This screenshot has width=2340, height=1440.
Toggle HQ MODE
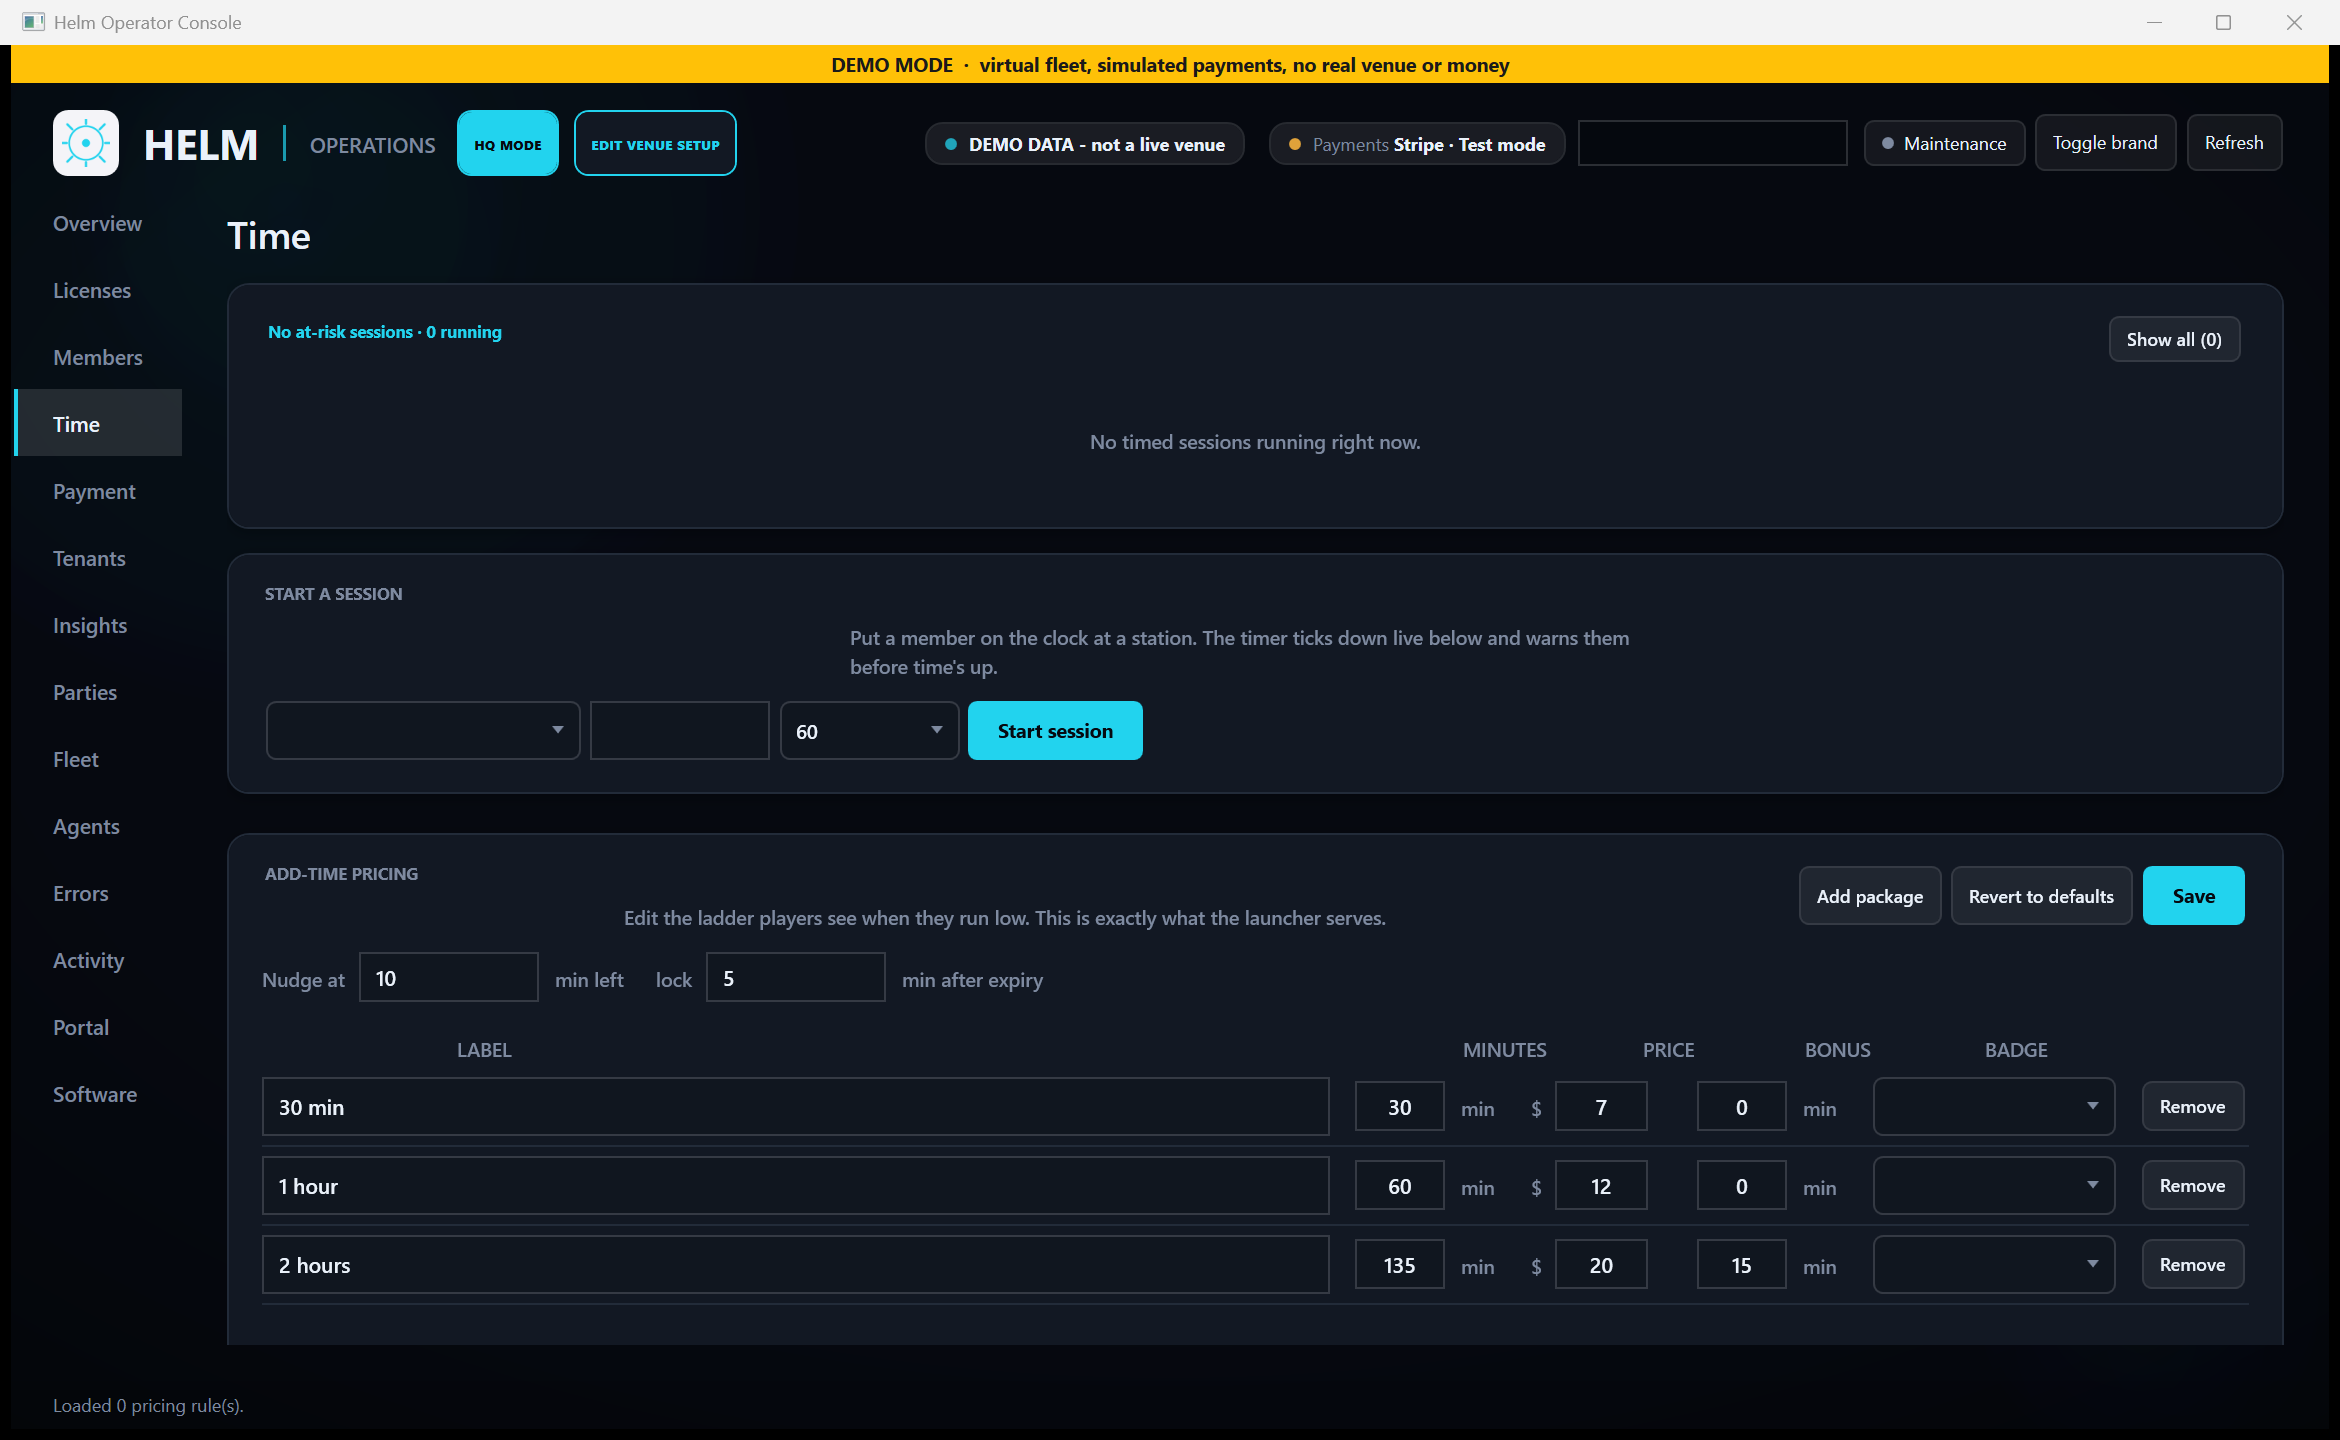point(508,143)
